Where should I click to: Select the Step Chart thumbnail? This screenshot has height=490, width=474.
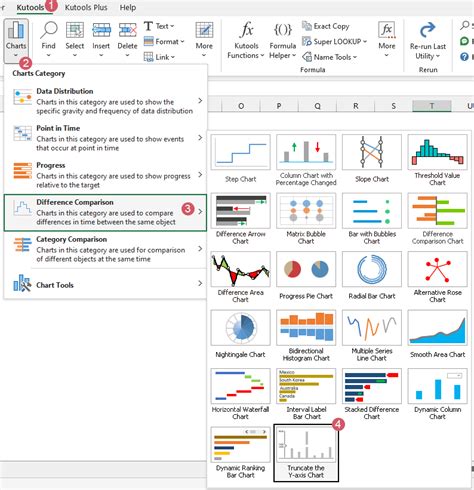click(240, 152)
